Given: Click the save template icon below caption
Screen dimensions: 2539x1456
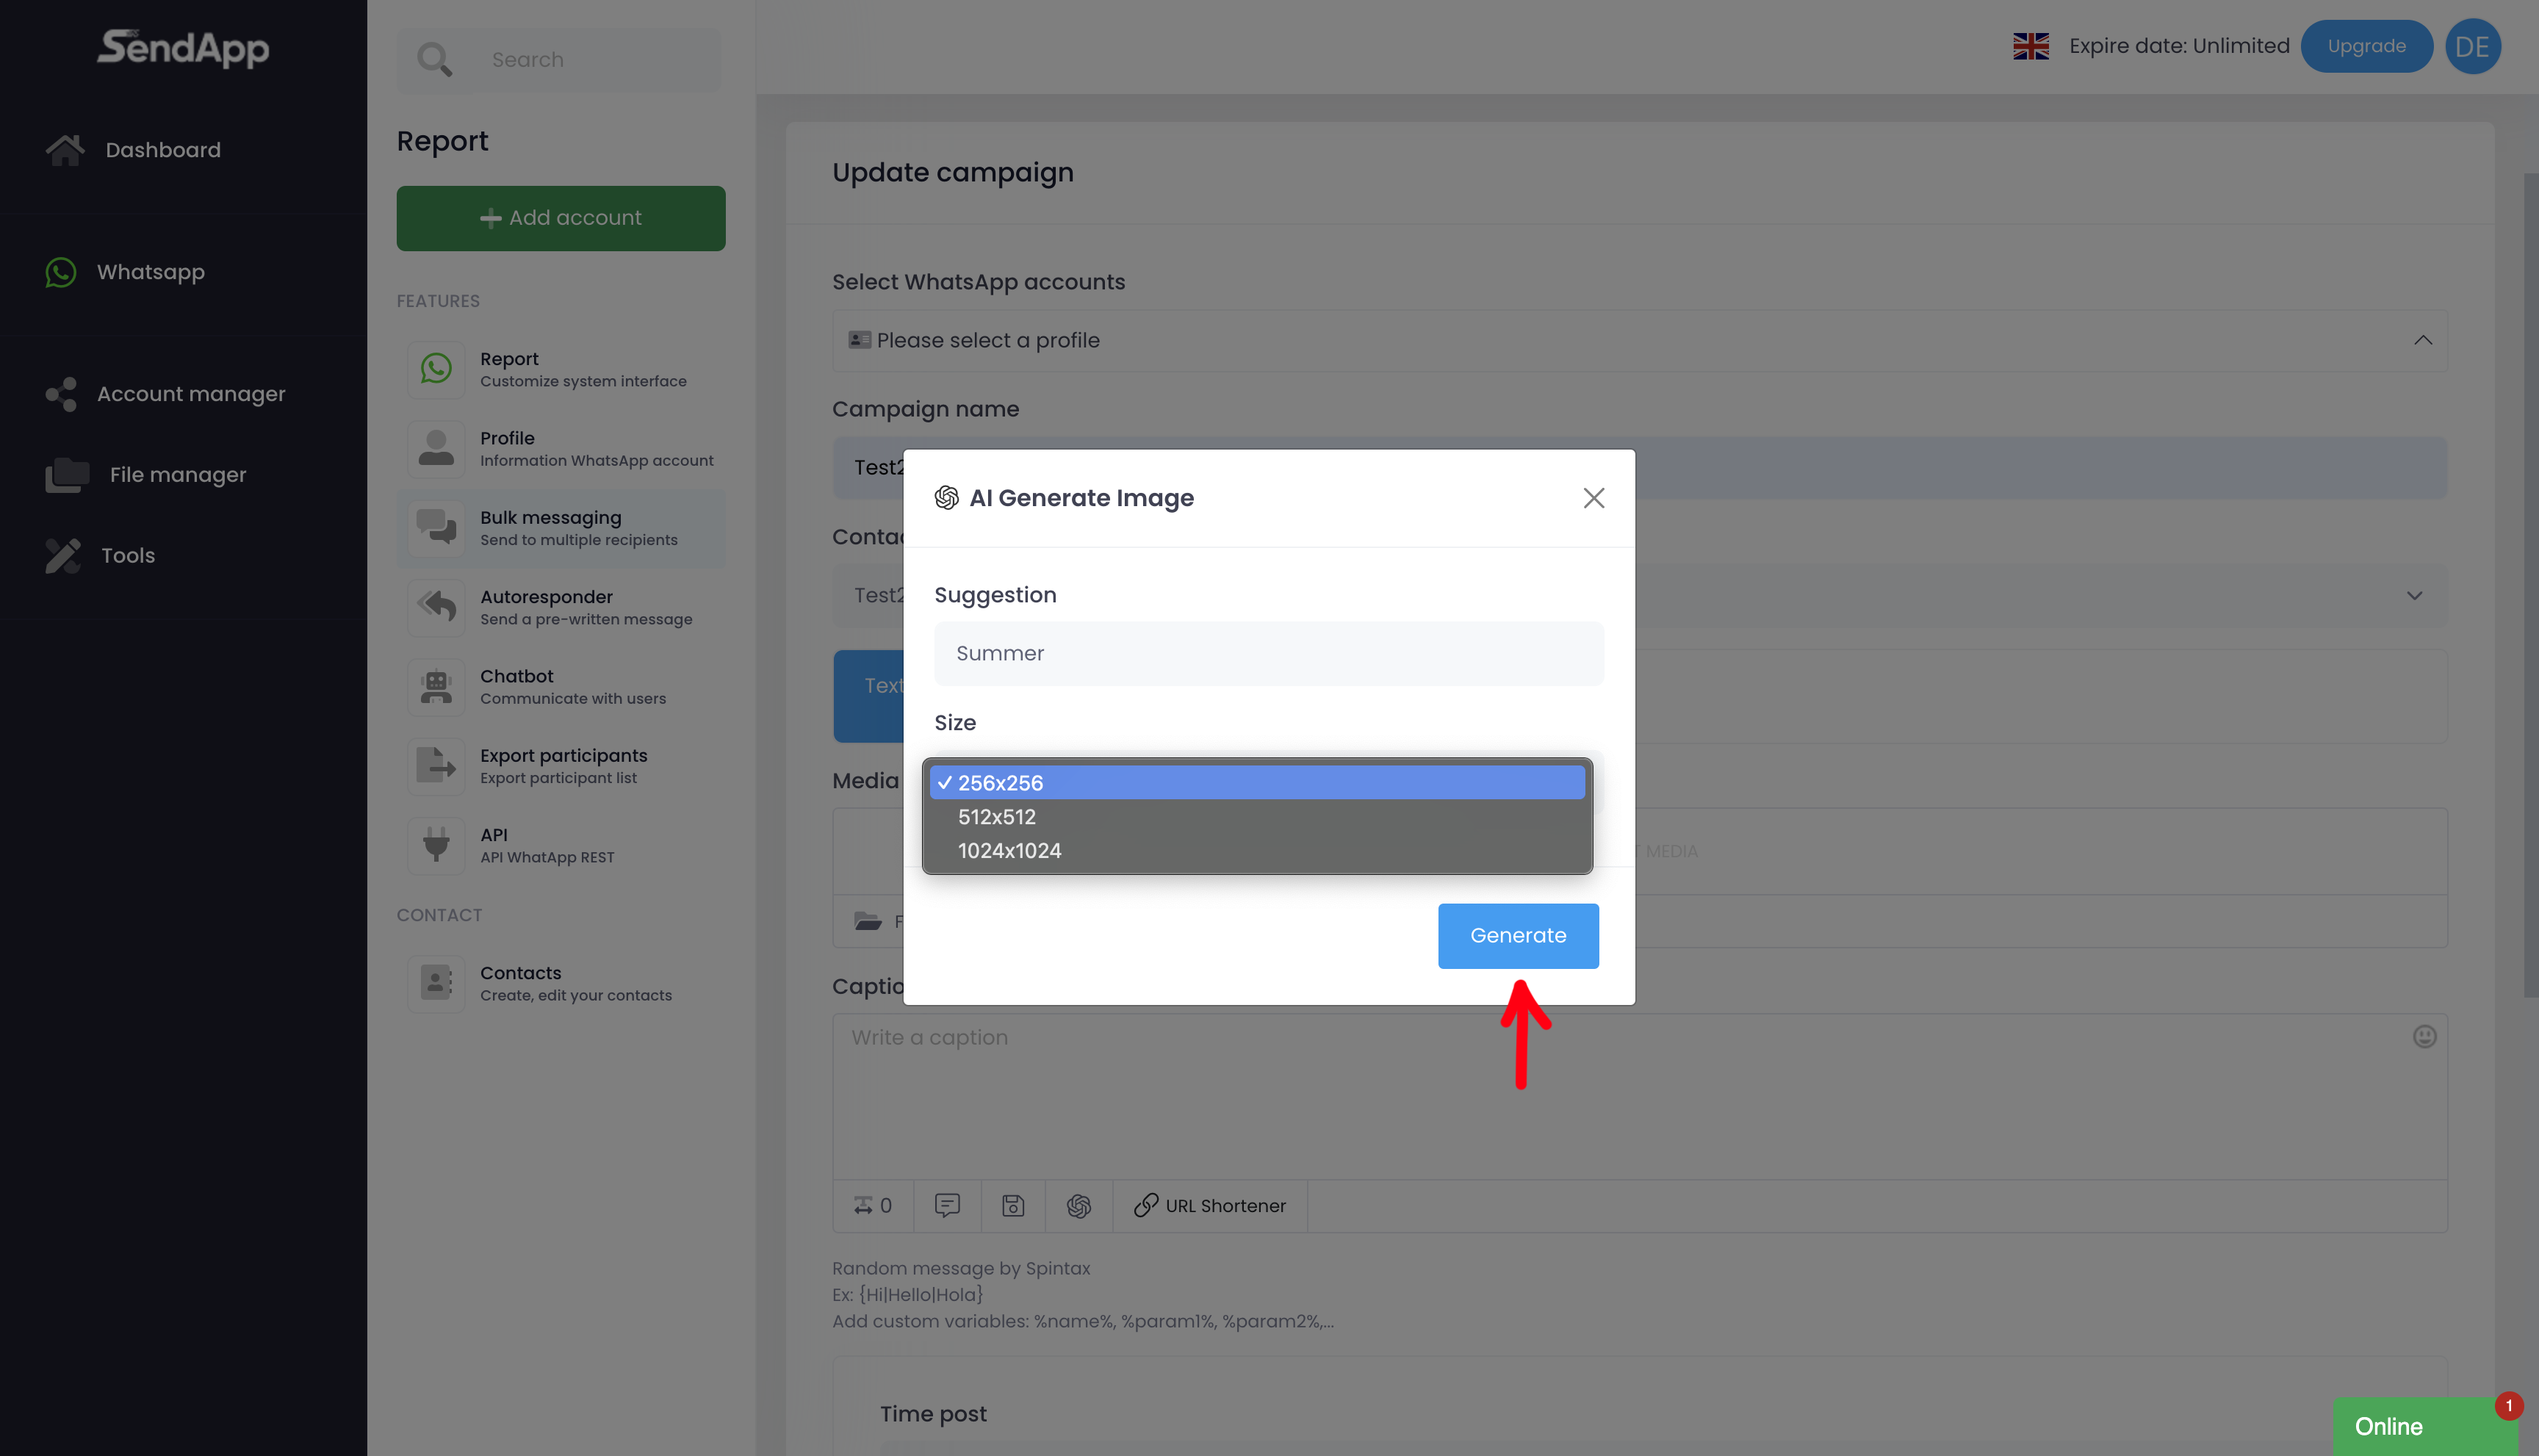Looking at the screenshot, I should [1013, 1205].
